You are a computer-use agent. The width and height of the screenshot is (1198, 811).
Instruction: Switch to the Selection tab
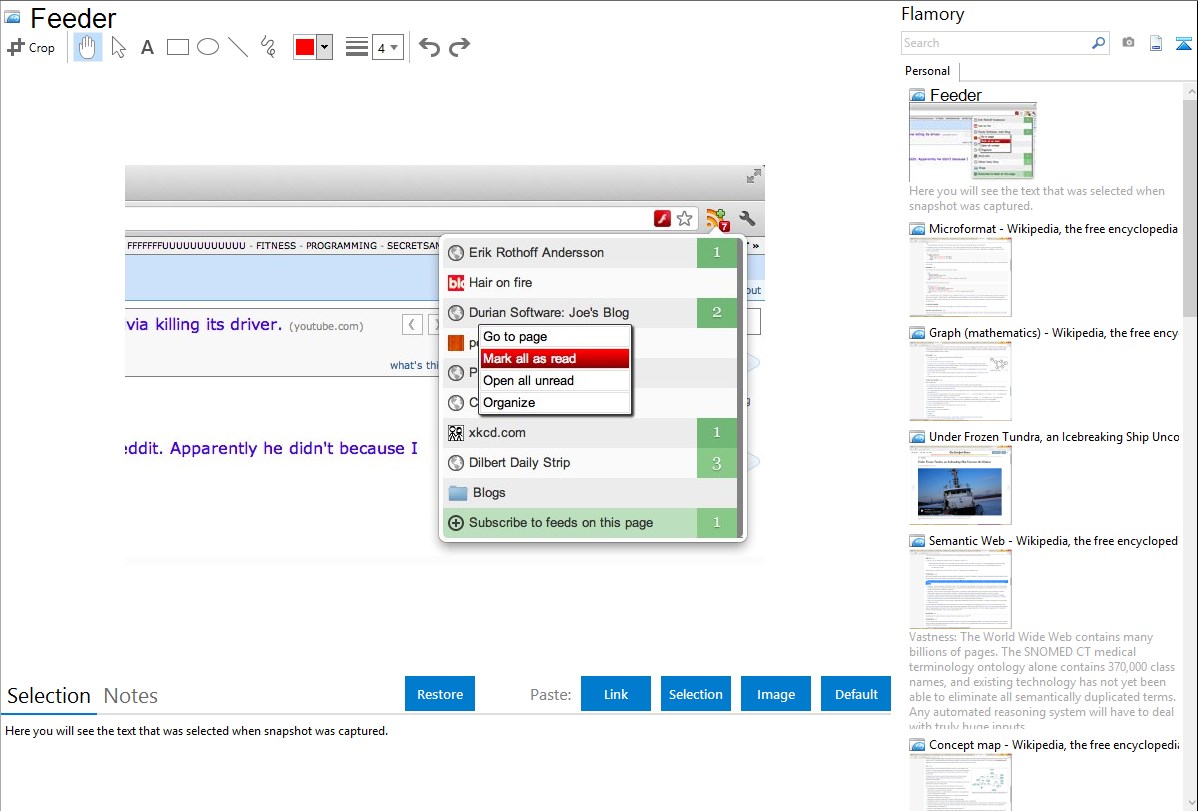click(49, 696)
